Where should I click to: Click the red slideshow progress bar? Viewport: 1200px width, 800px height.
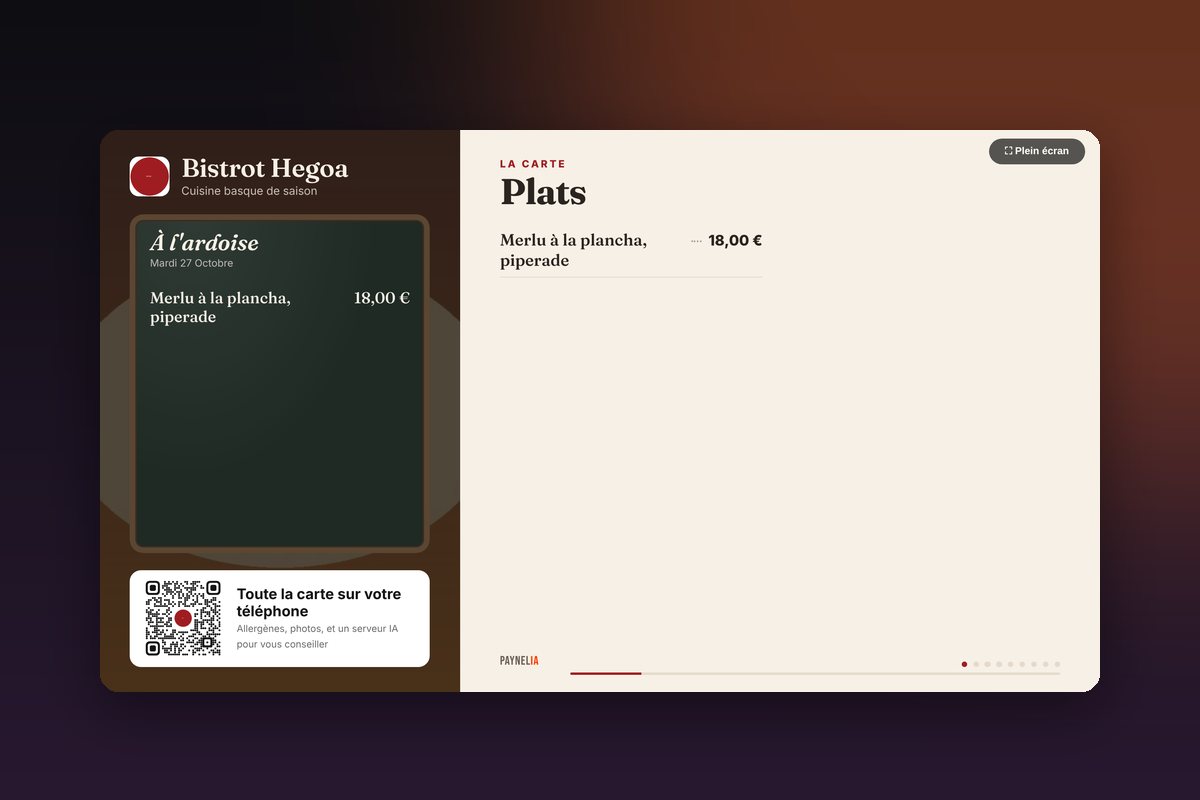(x=606, y=673)
